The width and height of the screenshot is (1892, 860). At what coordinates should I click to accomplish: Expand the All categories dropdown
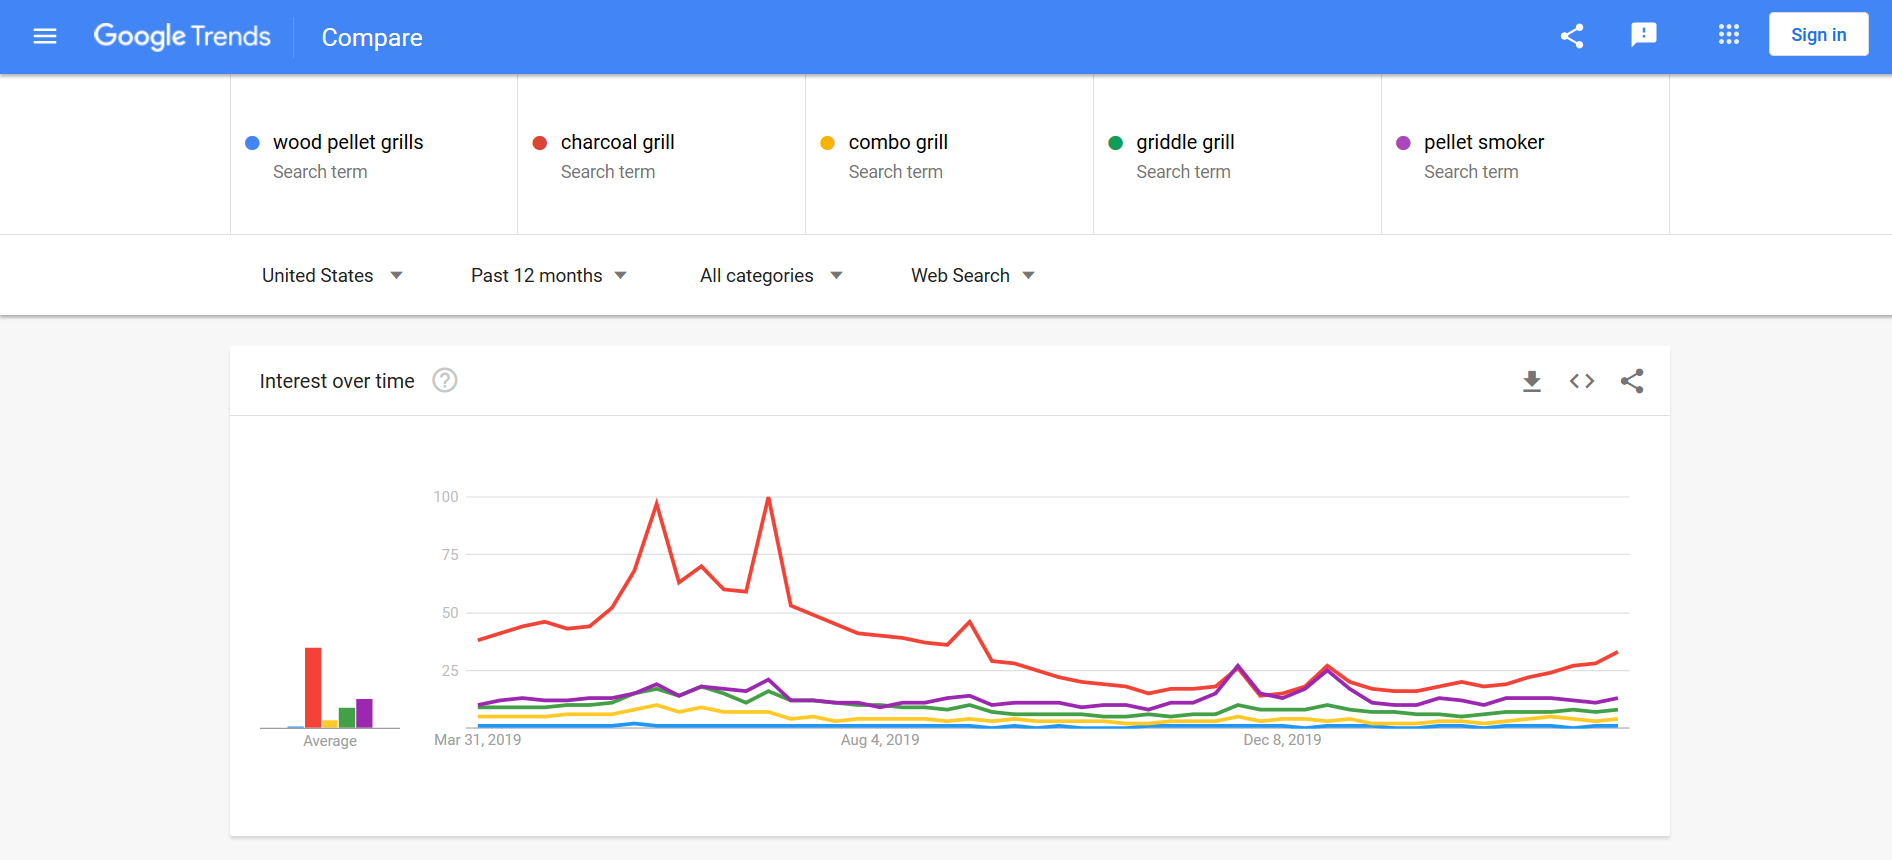[770, 276]
